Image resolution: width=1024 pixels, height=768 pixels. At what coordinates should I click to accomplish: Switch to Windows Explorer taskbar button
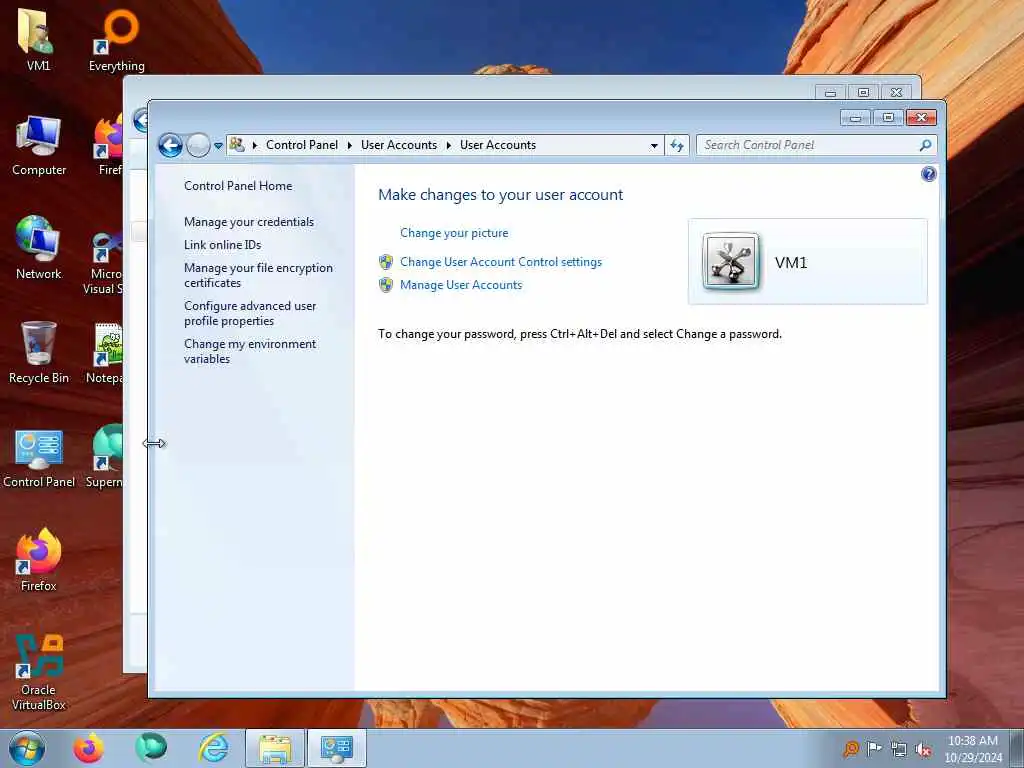pyautogui.click(x=275, y=748)
